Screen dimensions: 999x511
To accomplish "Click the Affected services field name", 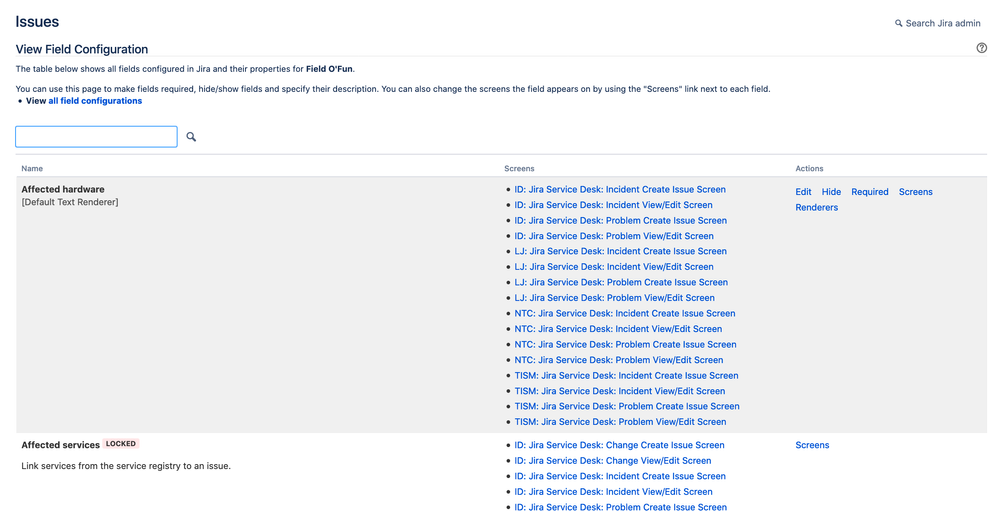I will click(x=61, y=445).
